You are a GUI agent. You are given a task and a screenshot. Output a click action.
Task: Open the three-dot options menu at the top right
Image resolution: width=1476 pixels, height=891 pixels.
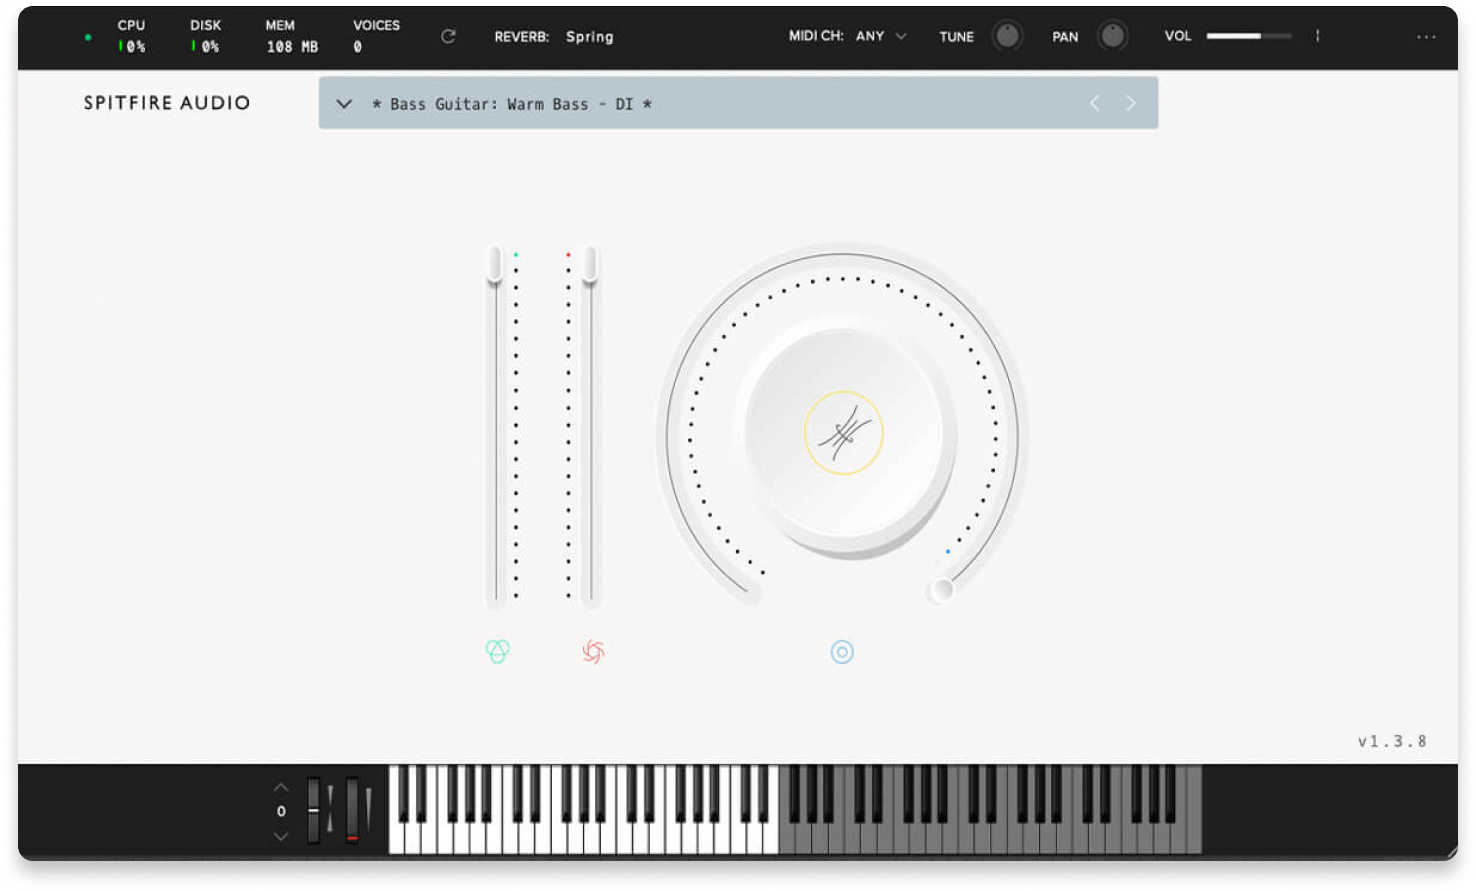pyautogui.click(x=1426, y=37)
